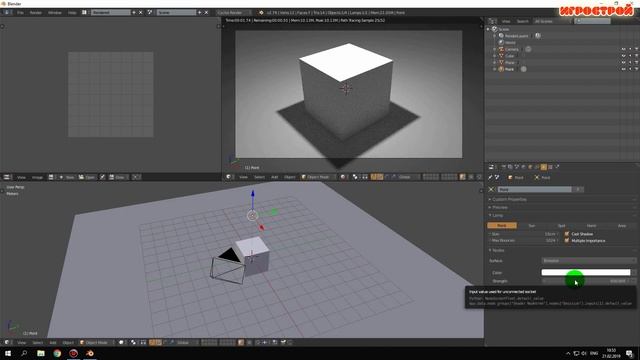The height and width of the screenshot is (360, 640).
Task: Click the lamp datablock name field
Action: [535, 190]
